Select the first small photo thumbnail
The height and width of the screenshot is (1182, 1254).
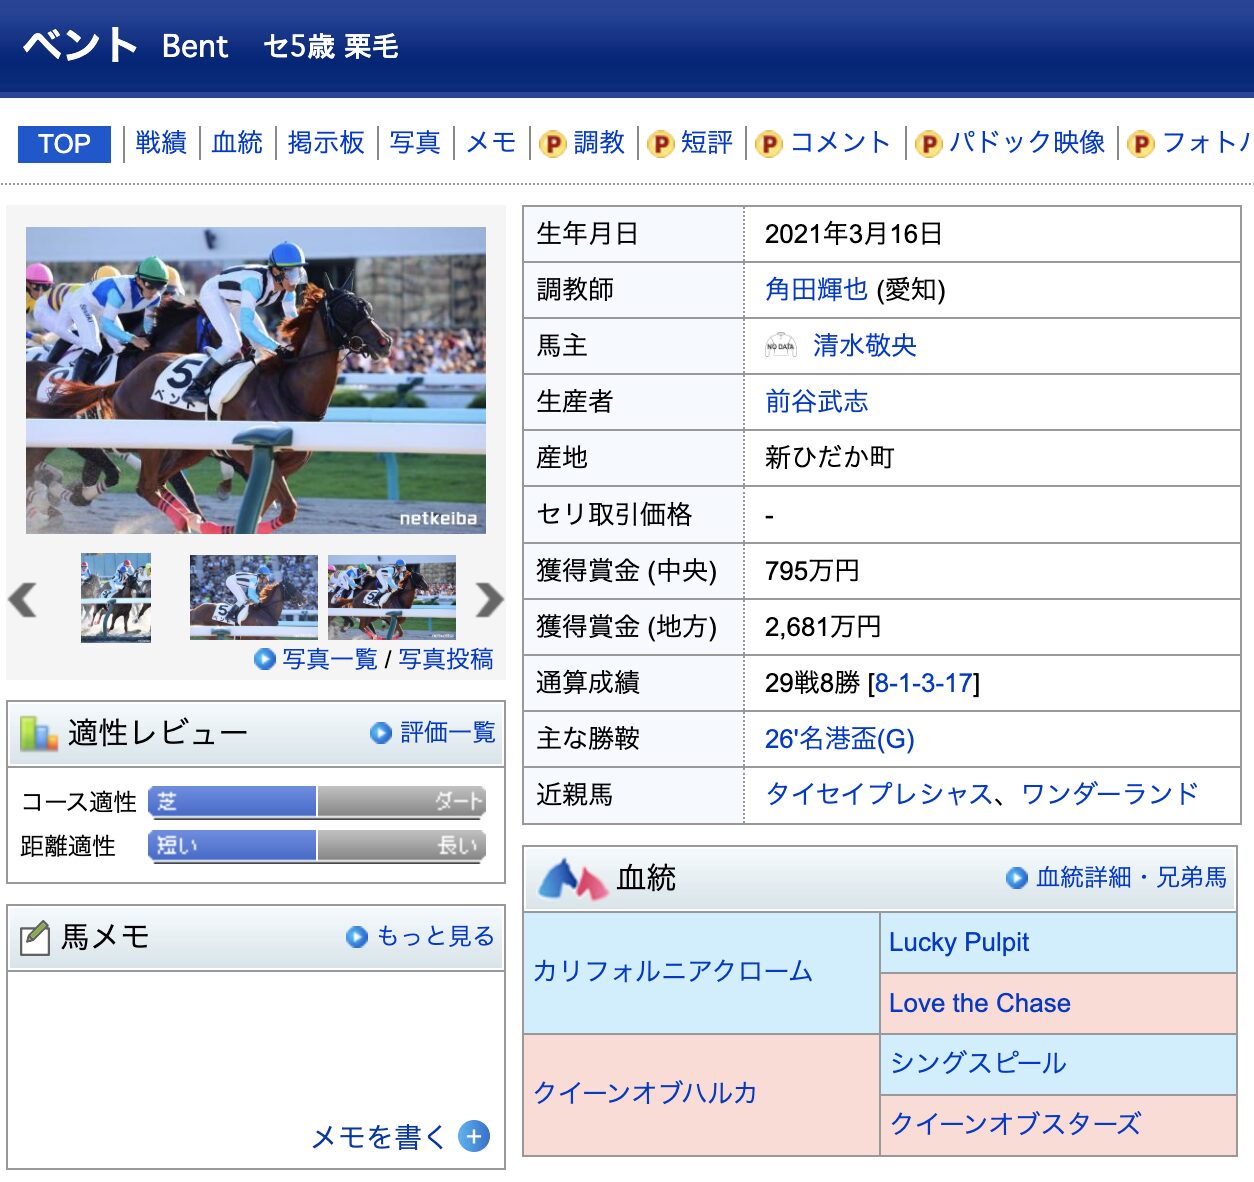pyautogui.click(x=116, y=598)
